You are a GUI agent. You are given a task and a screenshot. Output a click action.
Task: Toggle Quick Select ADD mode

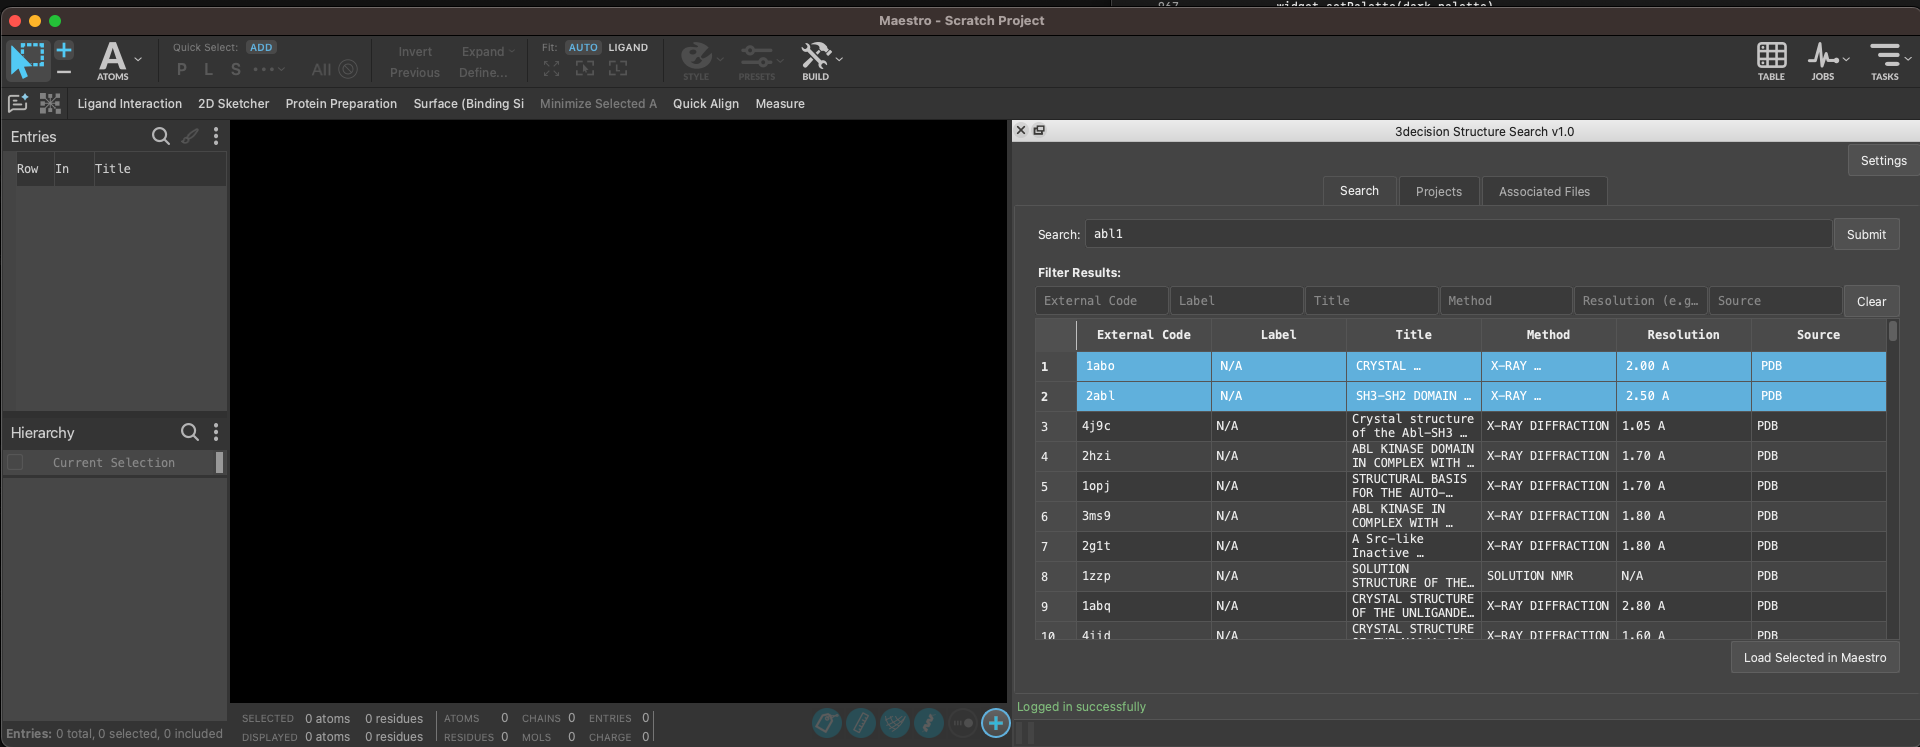261,47
